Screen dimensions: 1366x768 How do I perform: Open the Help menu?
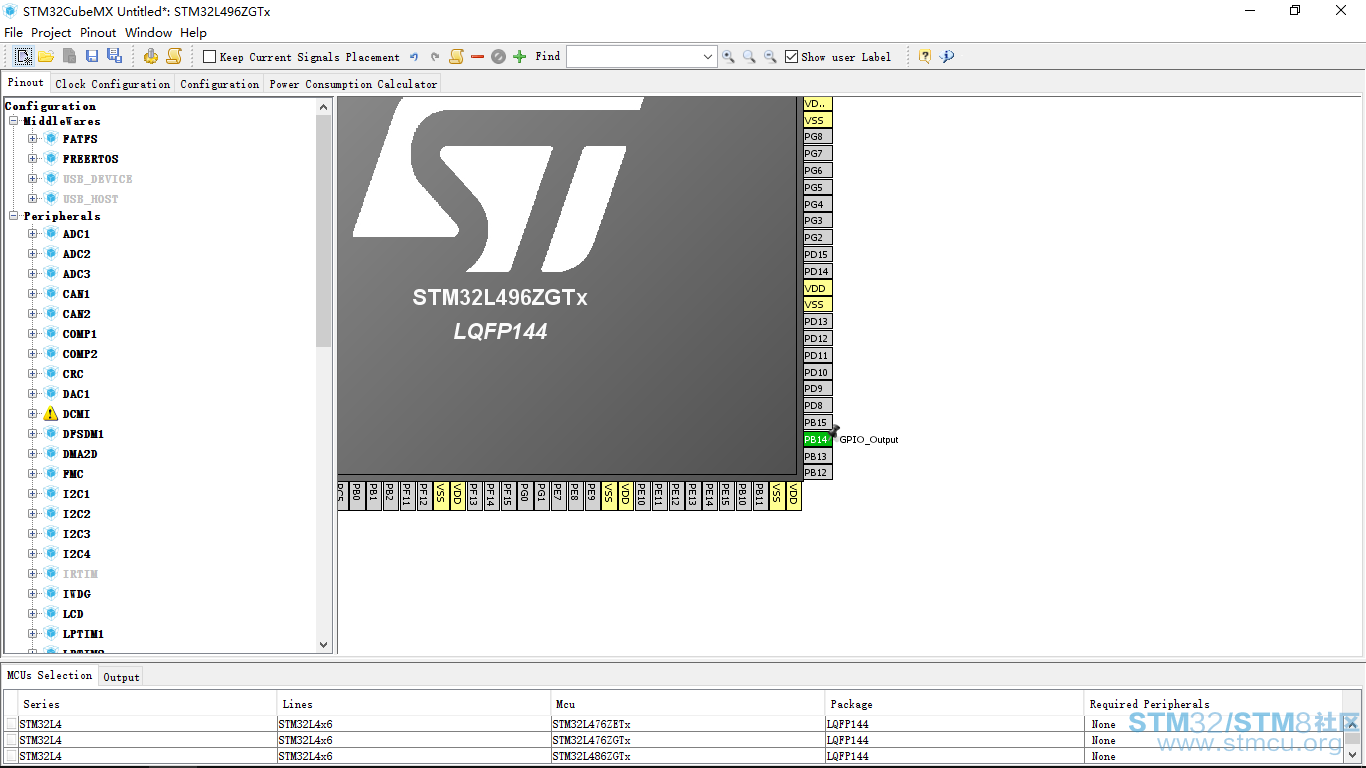pos(193,33)
